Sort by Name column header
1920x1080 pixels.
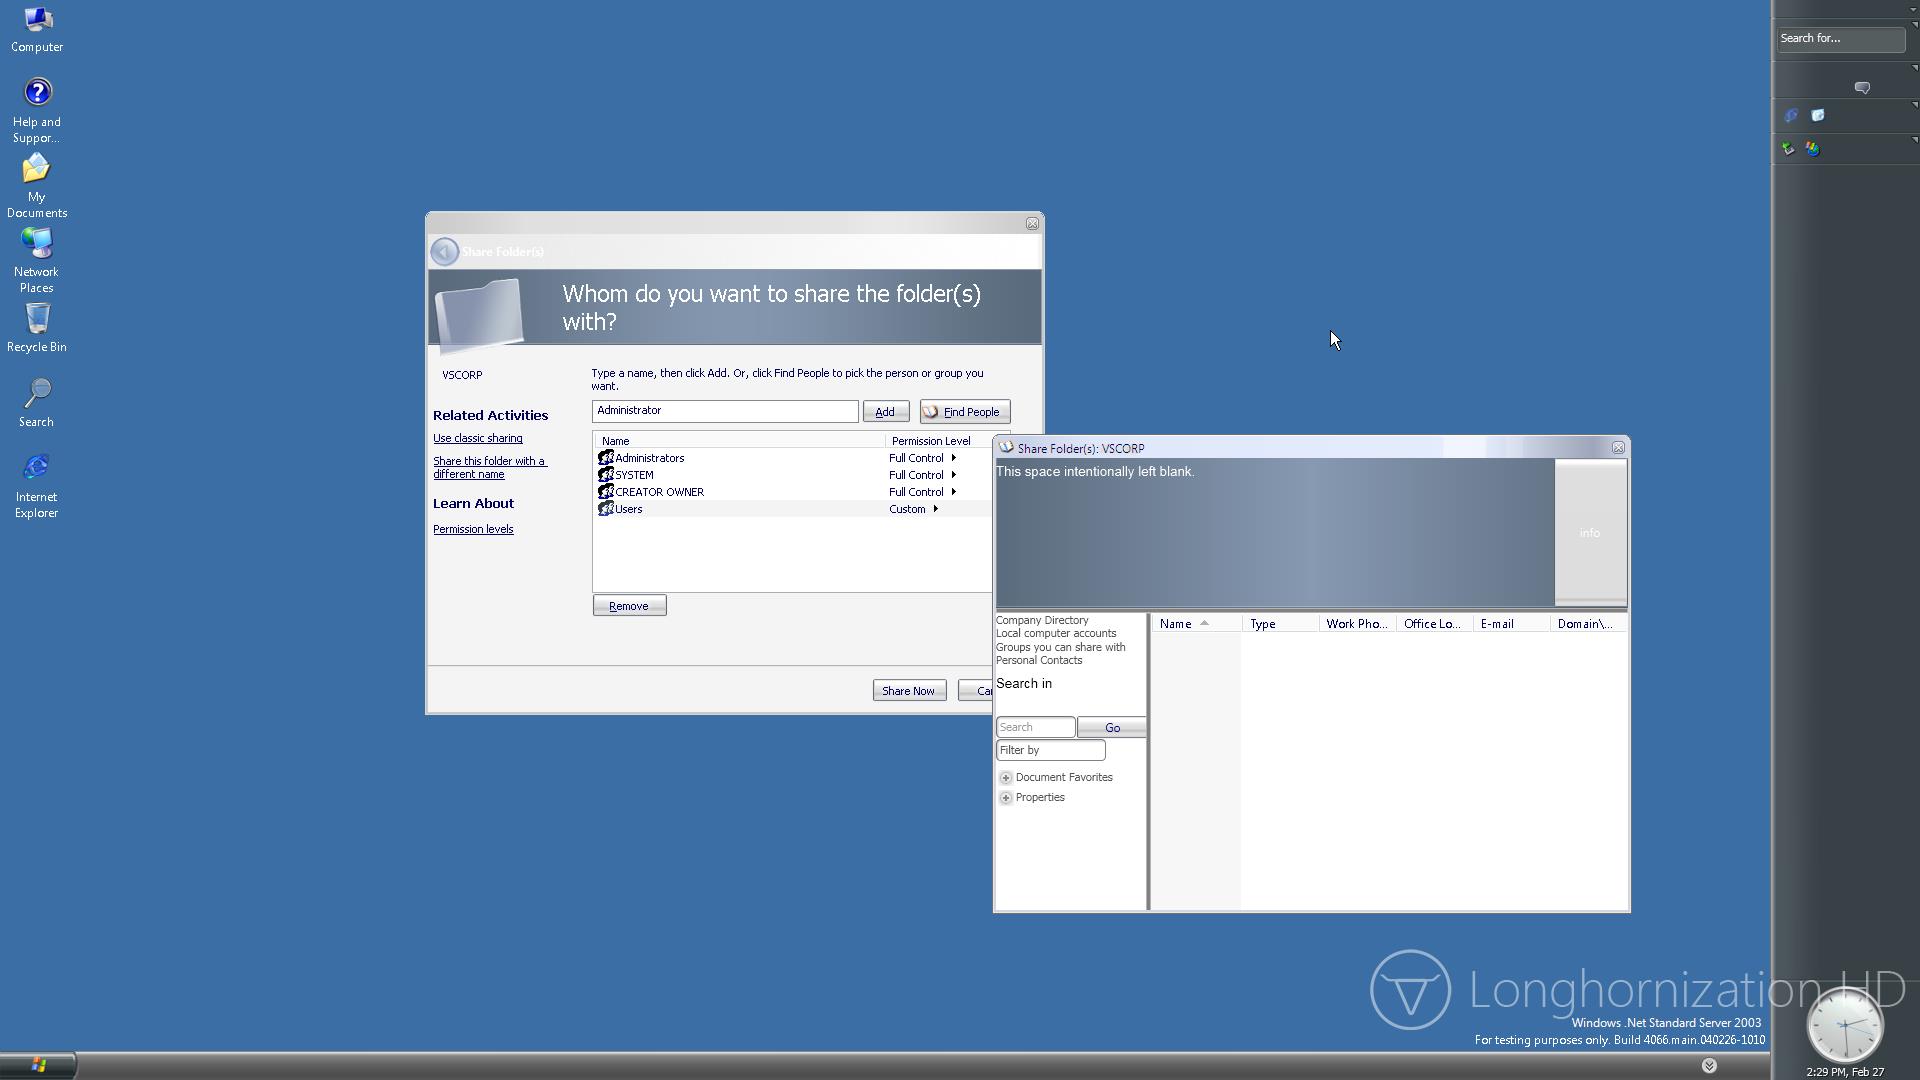tap(1176, 624)
